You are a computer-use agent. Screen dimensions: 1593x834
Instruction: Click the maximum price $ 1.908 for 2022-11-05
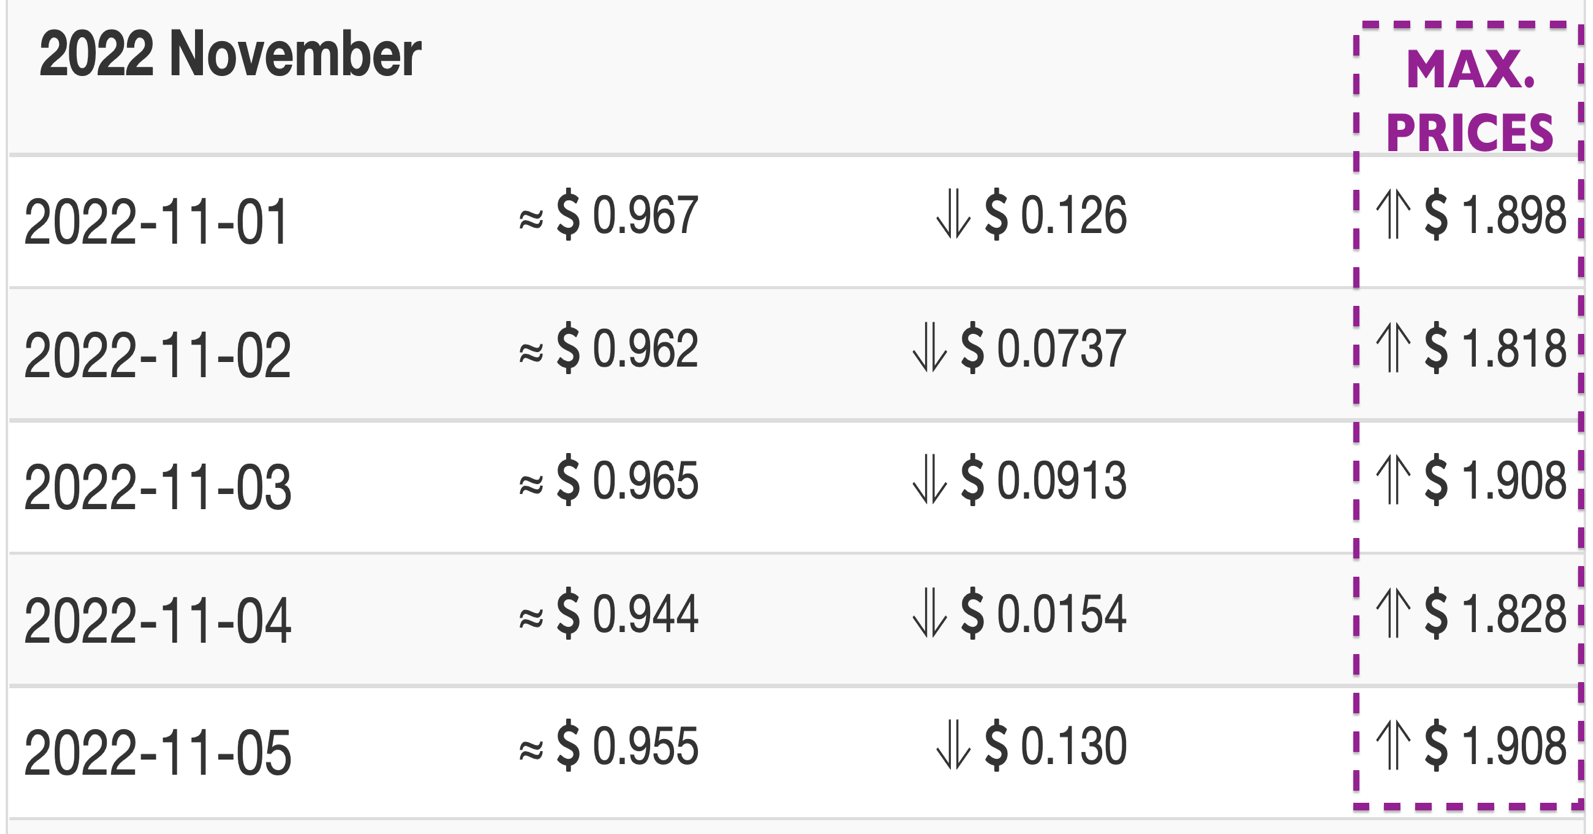1495,746
